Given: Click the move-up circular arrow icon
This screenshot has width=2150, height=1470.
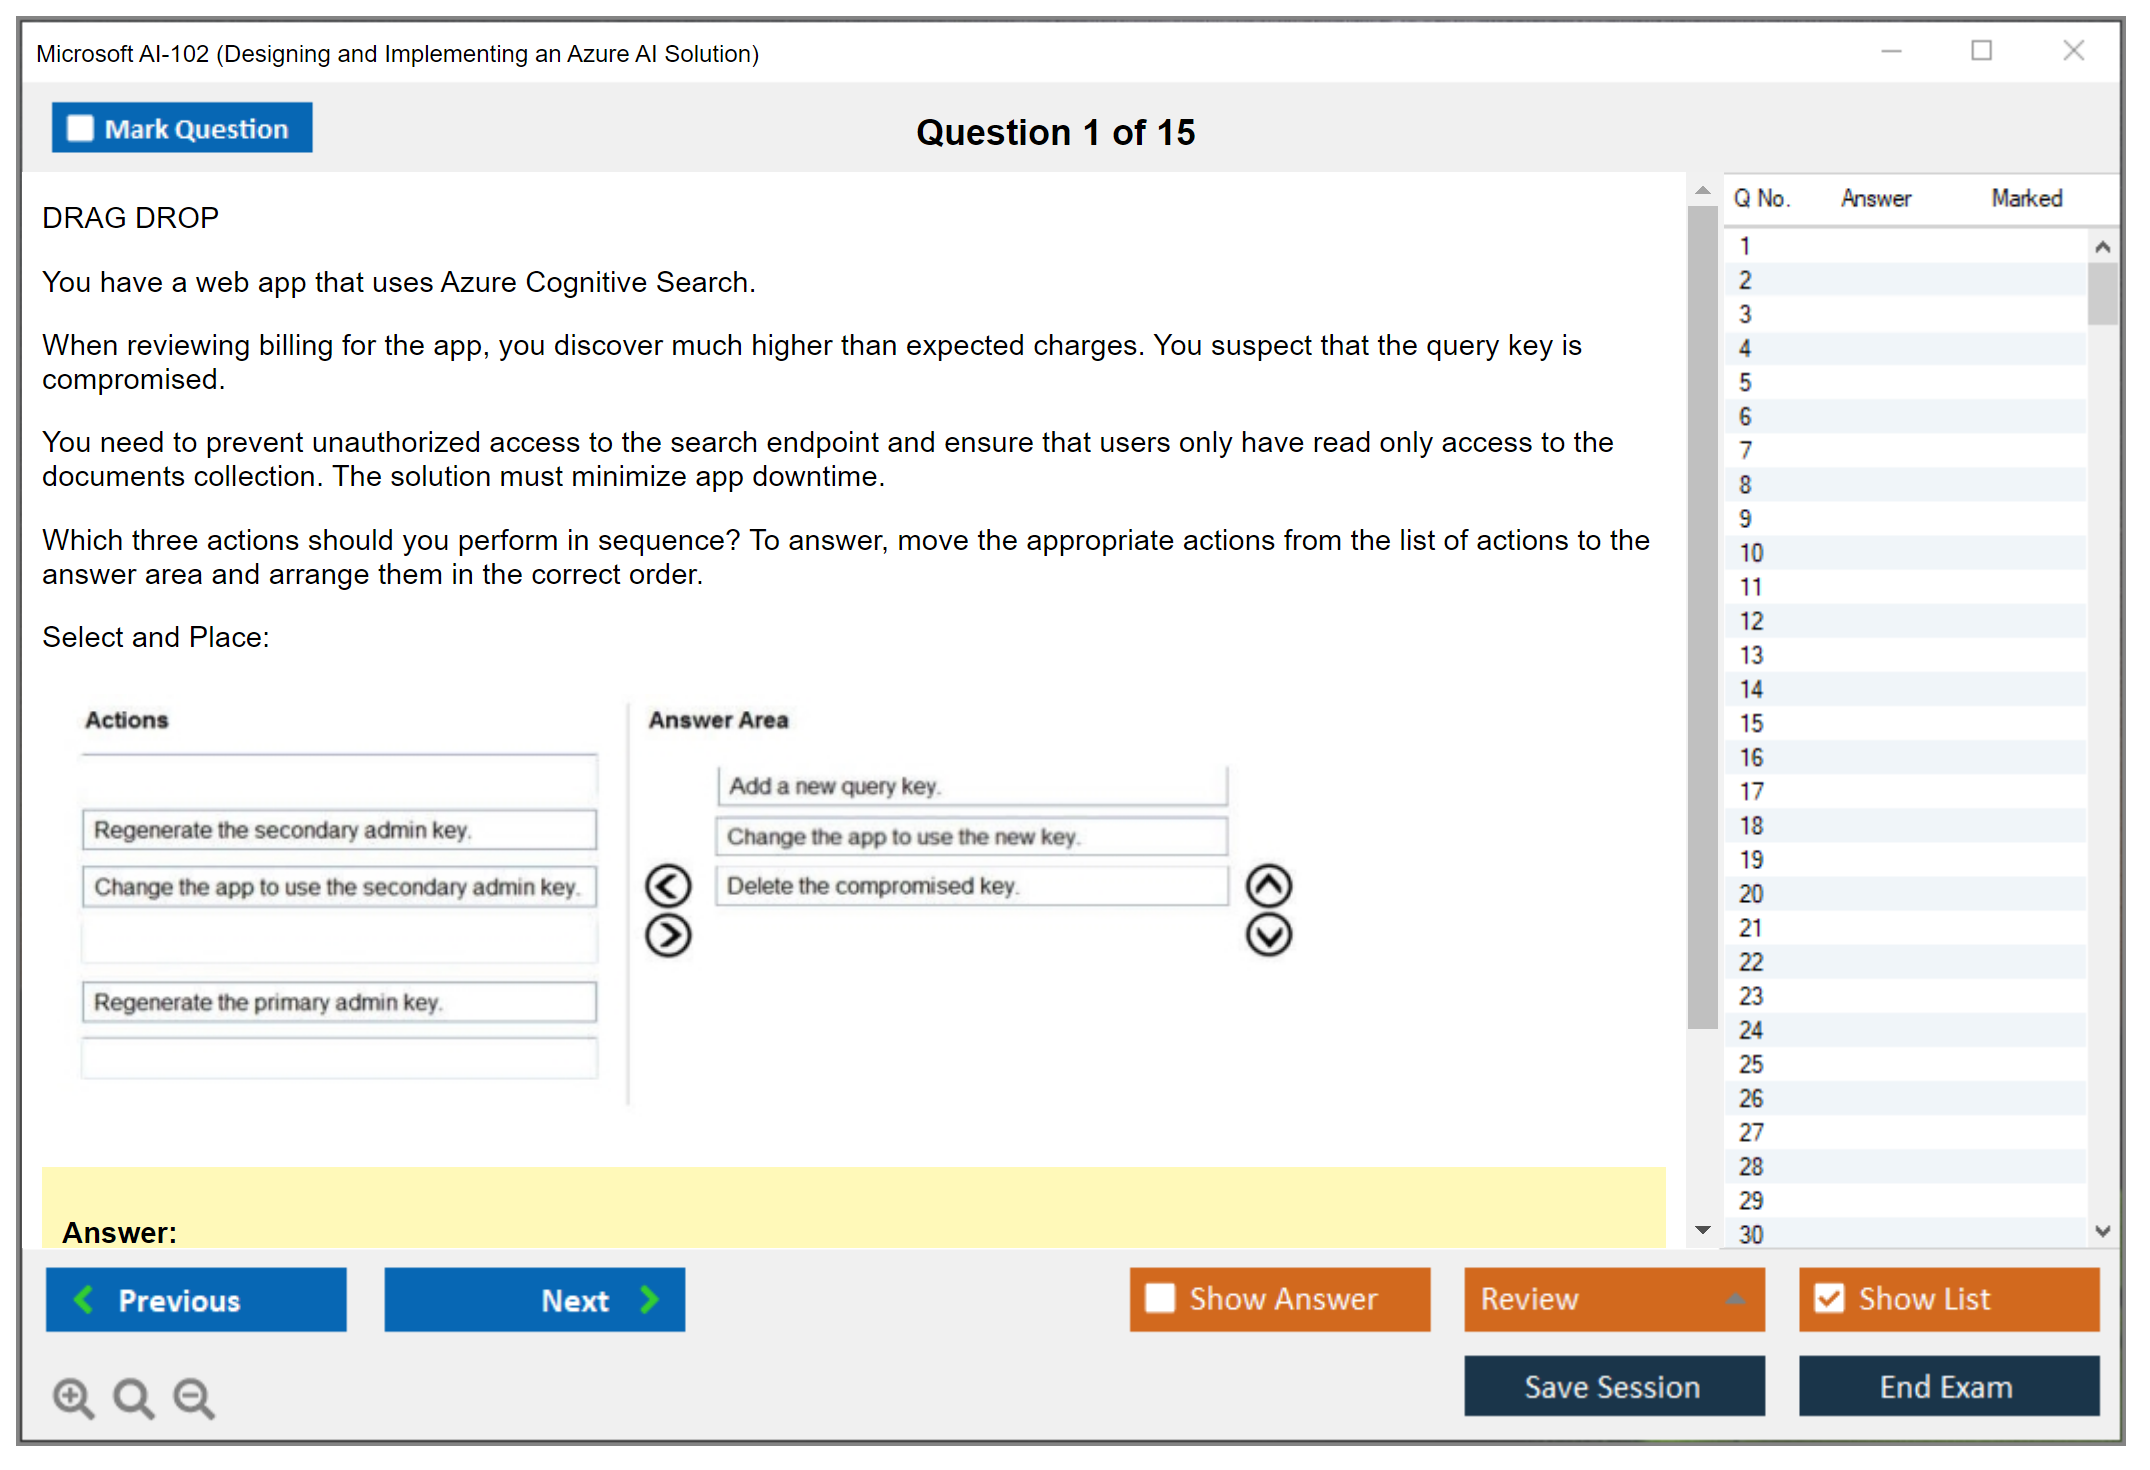Looking at the screenshot, I should (1268, 886).
